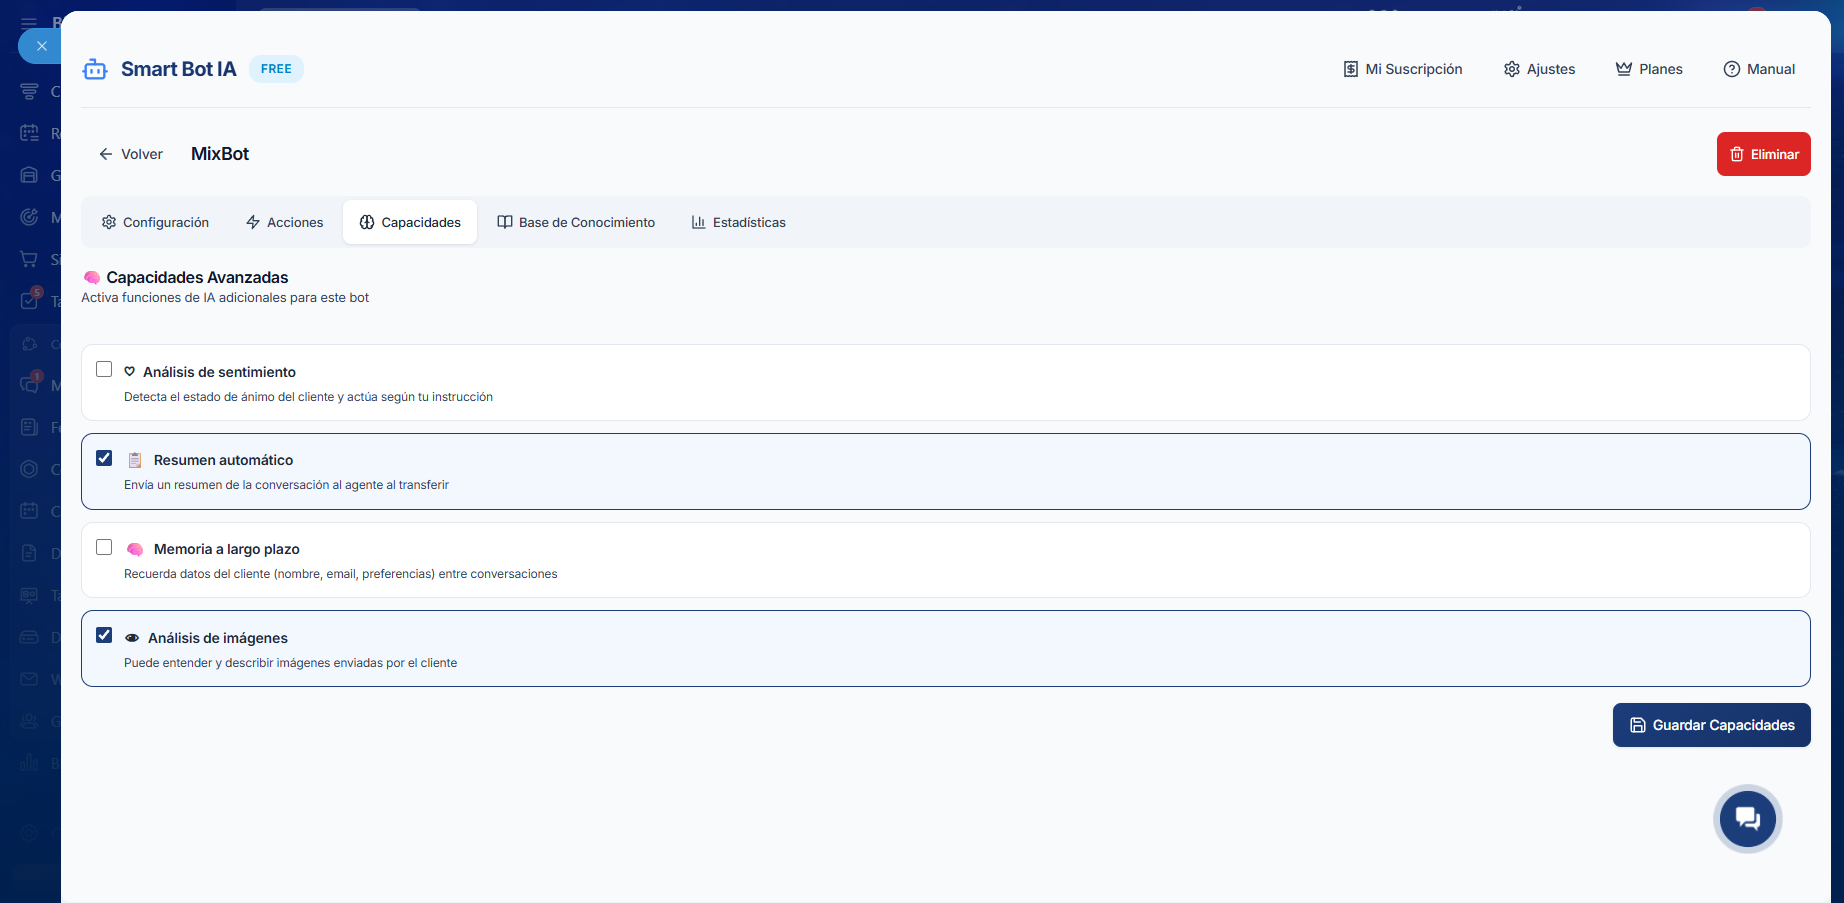Click the Smart Bot IA robot logo icon
The image size is (1844, 903).
95,69
